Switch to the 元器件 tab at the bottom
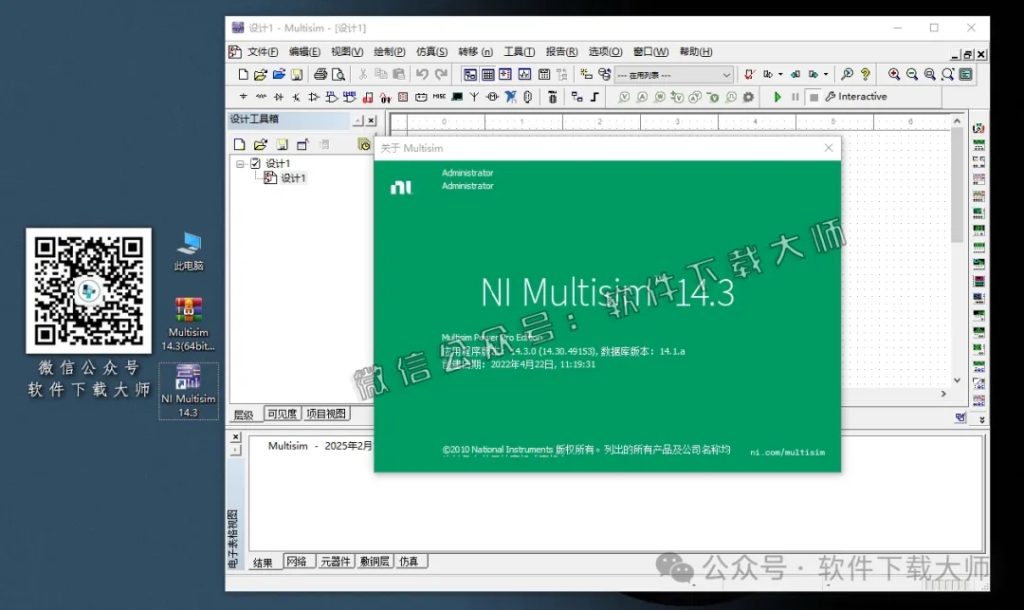1024x610 pixels. pos(336,561)
